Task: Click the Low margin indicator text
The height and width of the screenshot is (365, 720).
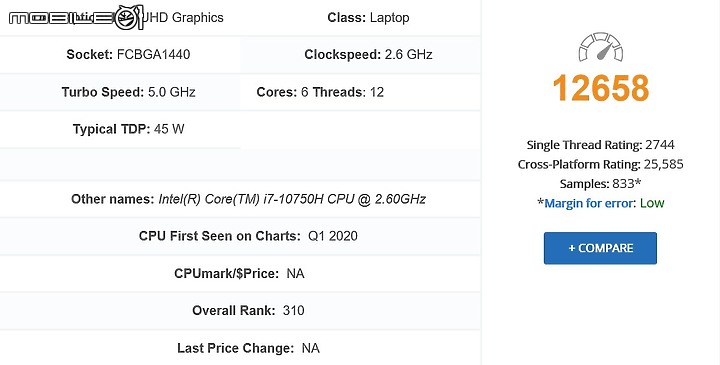Action: [x=652, y=203]
